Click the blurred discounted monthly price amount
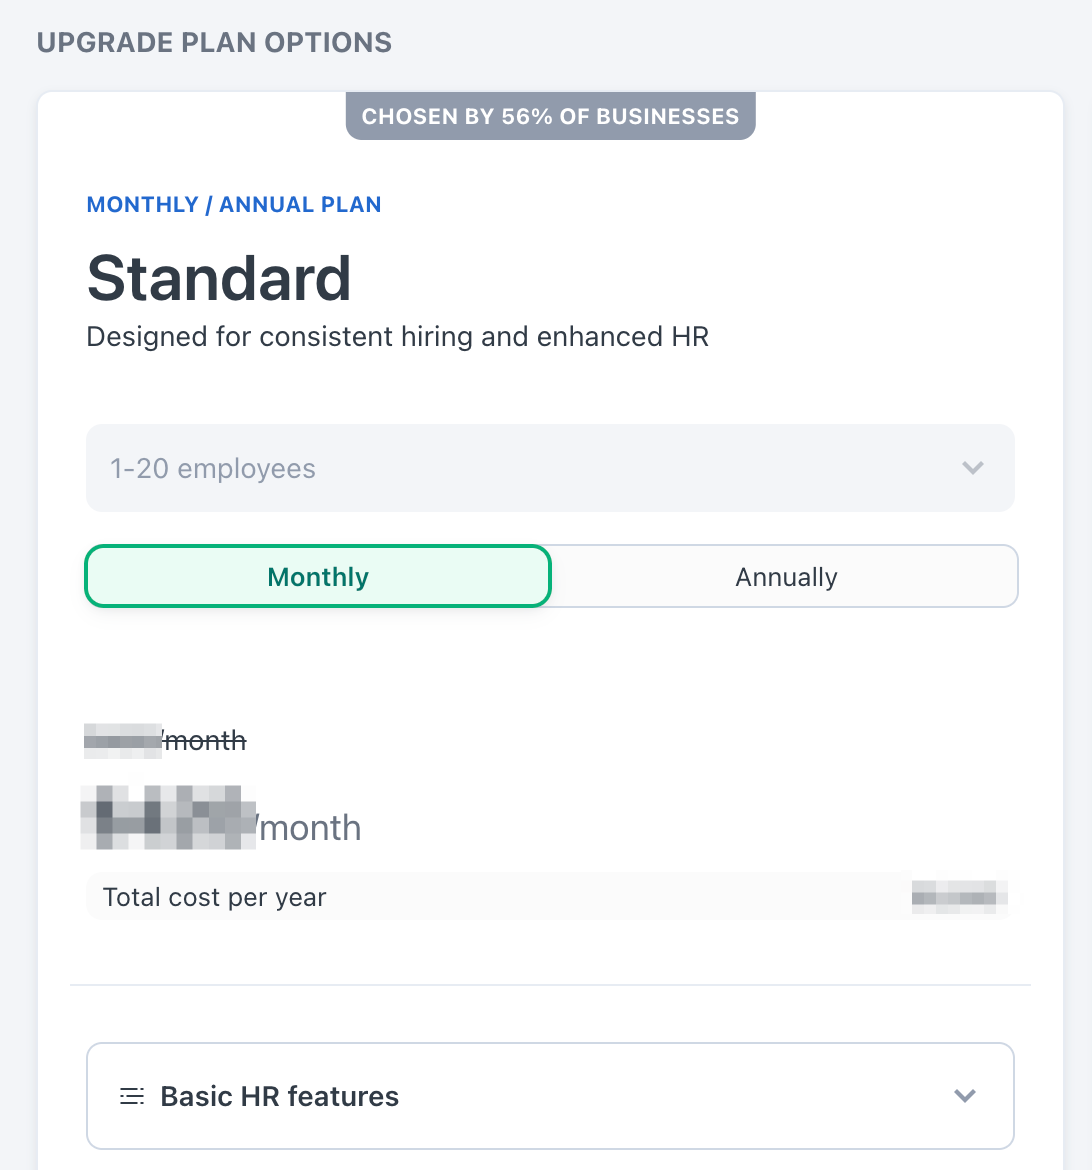 (x=168, y=818)
